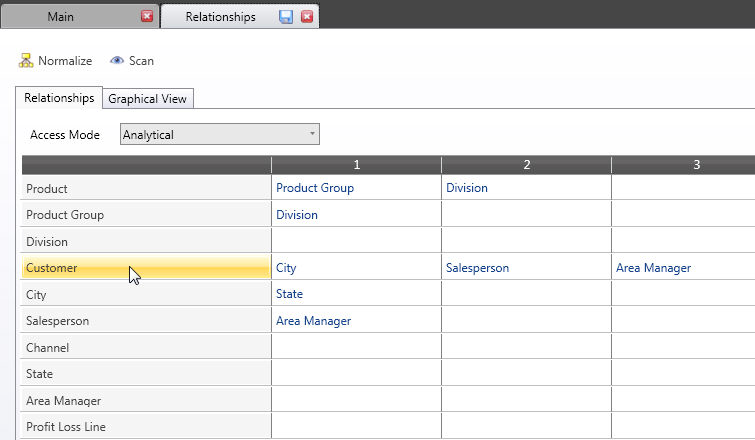The image size is (755, 440).
Task: Click the State link in City row
Action: click(x=289, y=294)
